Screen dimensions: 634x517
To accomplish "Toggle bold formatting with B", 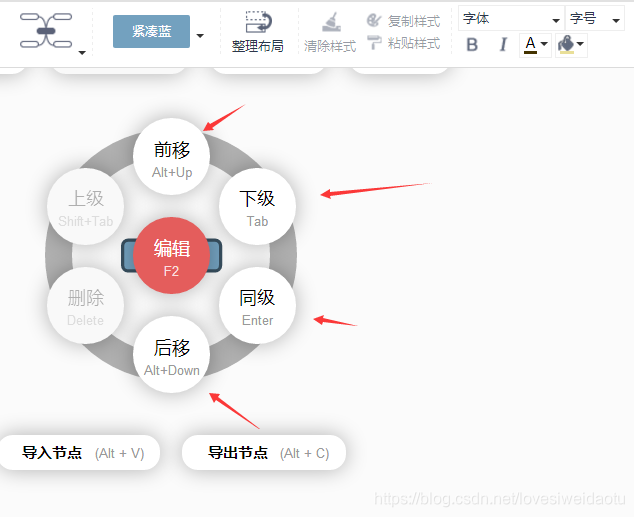I will [x=472, y=44].
